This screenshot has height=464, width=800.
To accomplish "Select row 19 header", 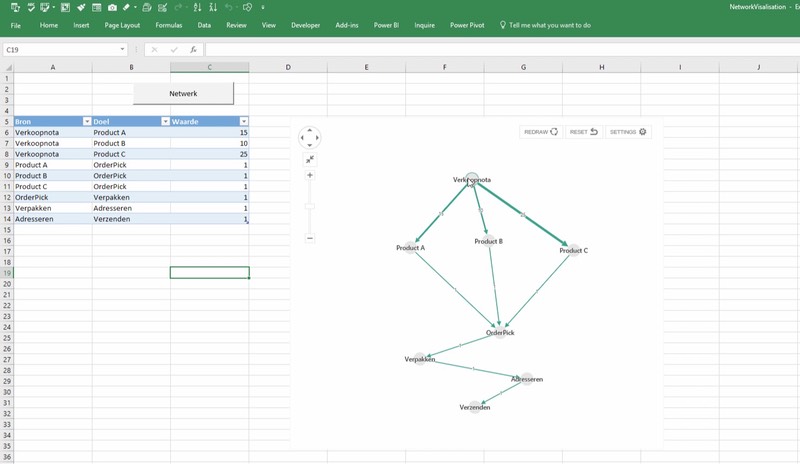I will click(7, 273).
